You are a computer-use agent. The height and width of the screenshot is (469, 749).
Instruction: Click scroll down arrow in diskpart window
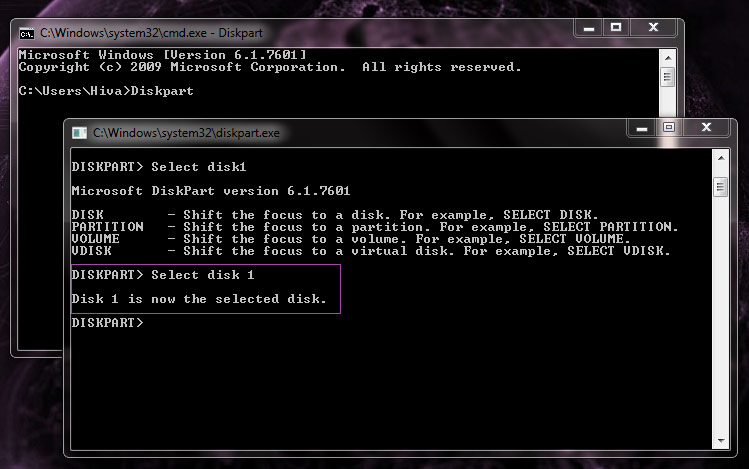(x=719, y=443)
